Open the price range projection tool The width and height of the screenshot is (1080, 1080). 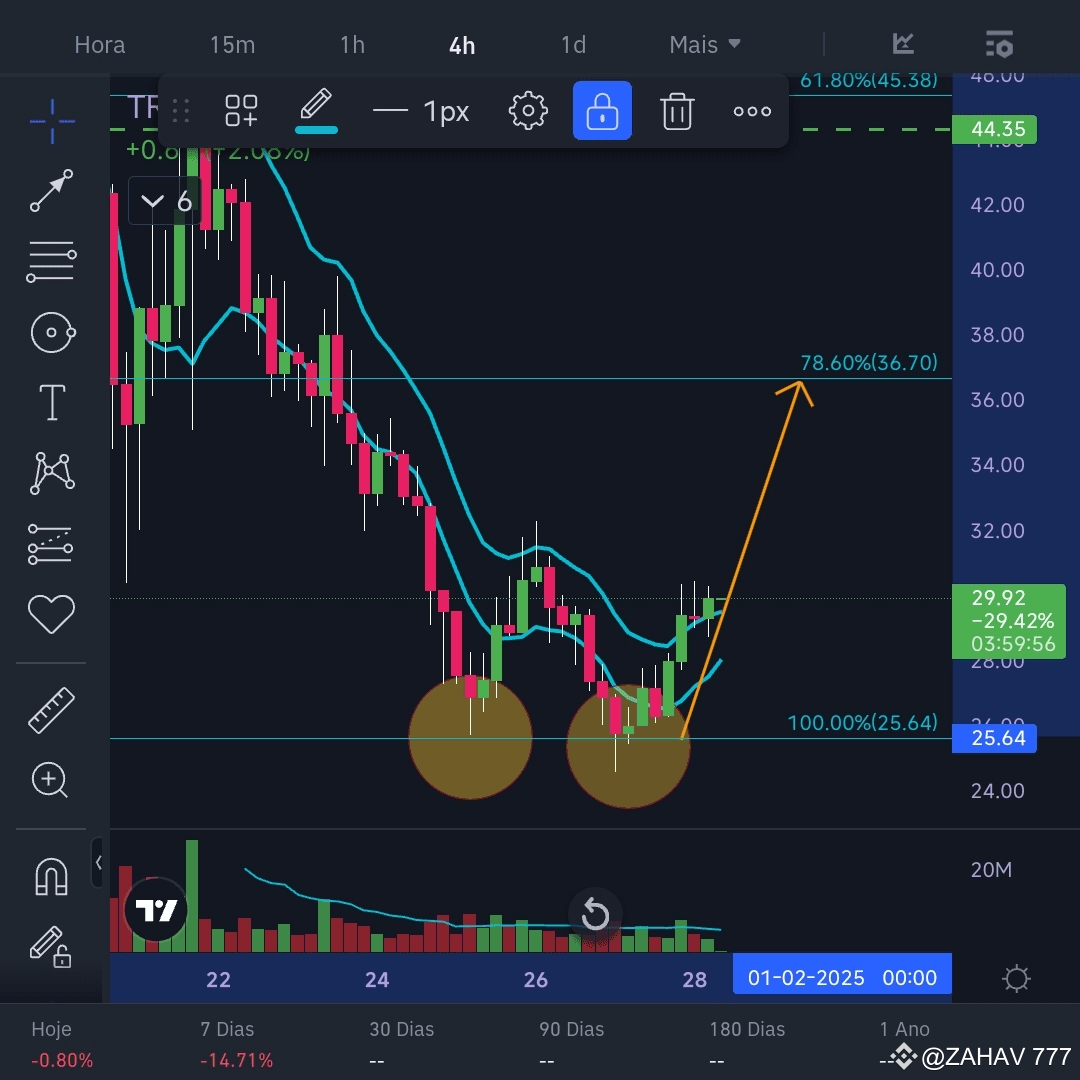click(50, 544)
